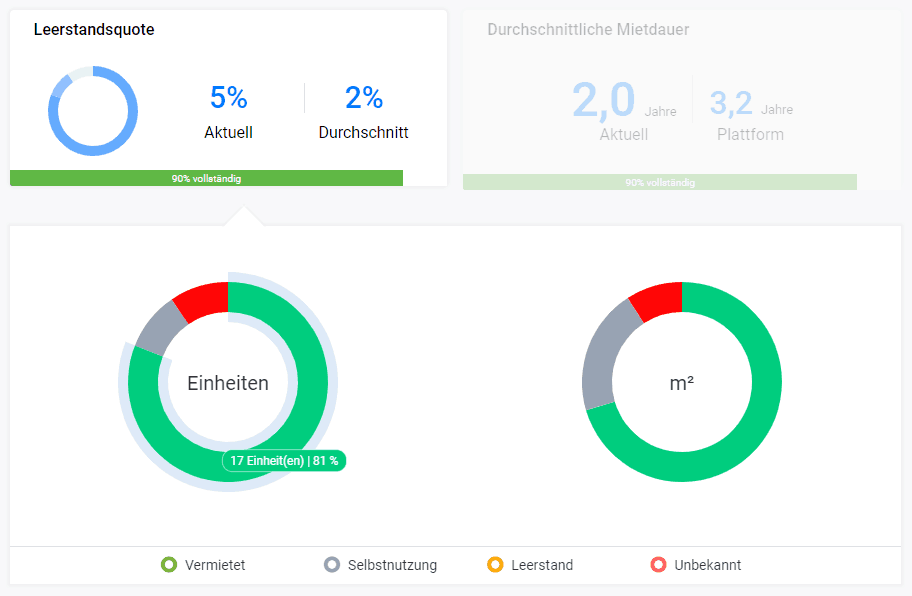Click the orange Leerstand legend circle
This screenshot has height=596, width=912.
[495, 565]
